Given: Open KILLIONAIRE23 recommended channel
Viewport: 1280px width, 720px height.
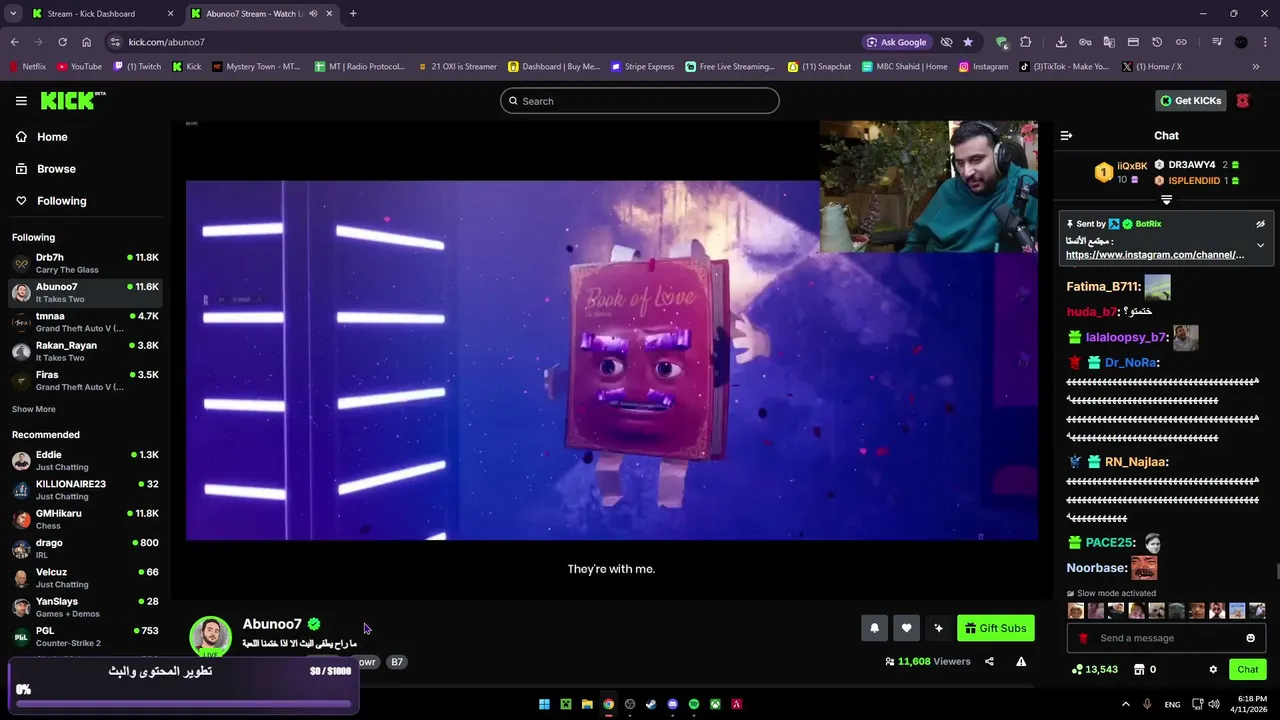Looking at the screenshot, I should click(x=86, y=490).
